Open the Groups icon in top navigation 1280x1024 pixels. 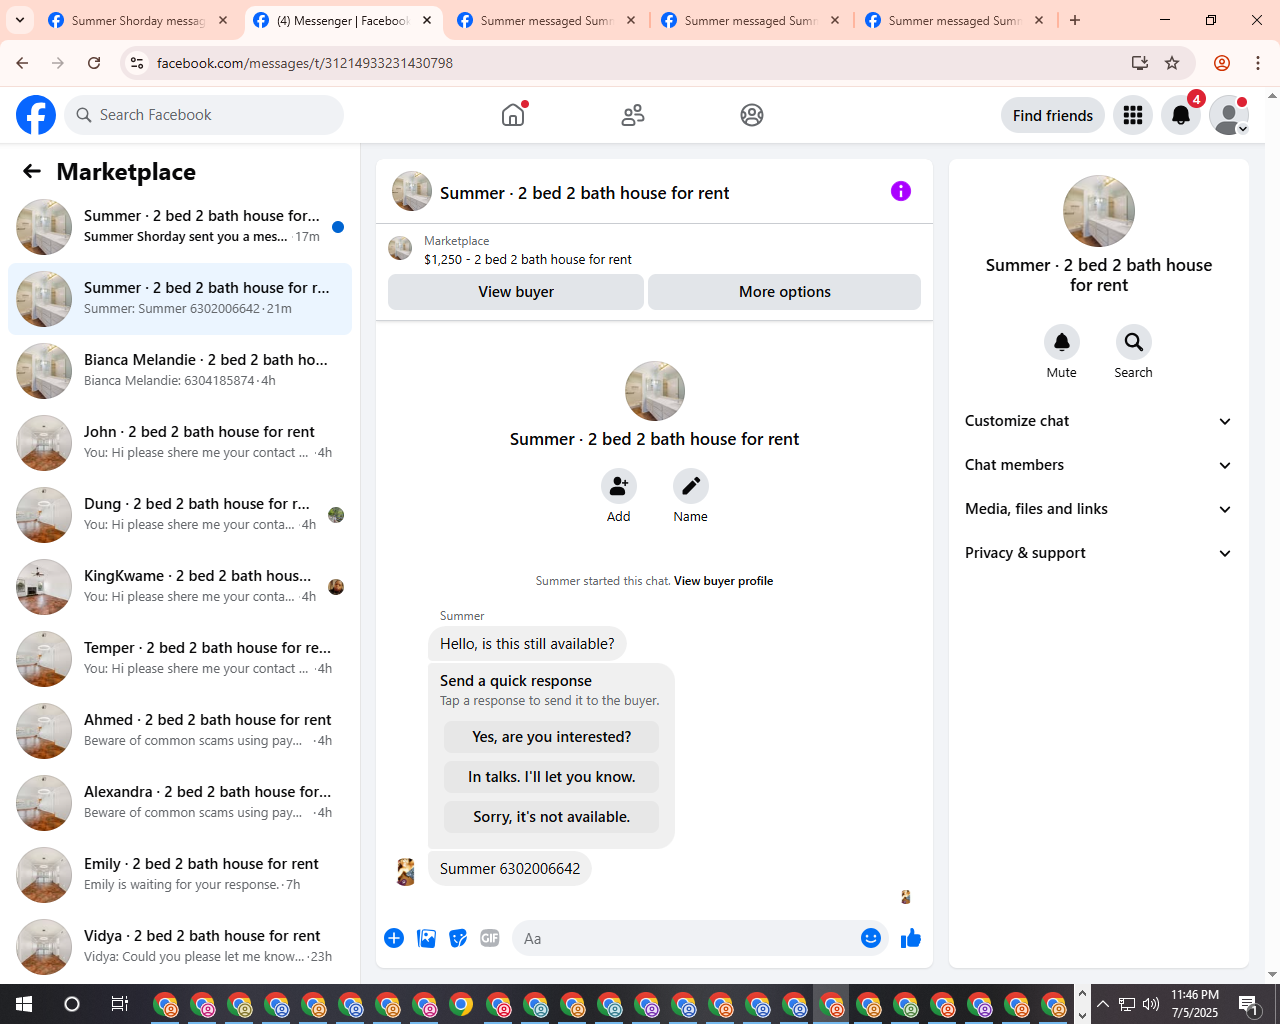(752, 115)
